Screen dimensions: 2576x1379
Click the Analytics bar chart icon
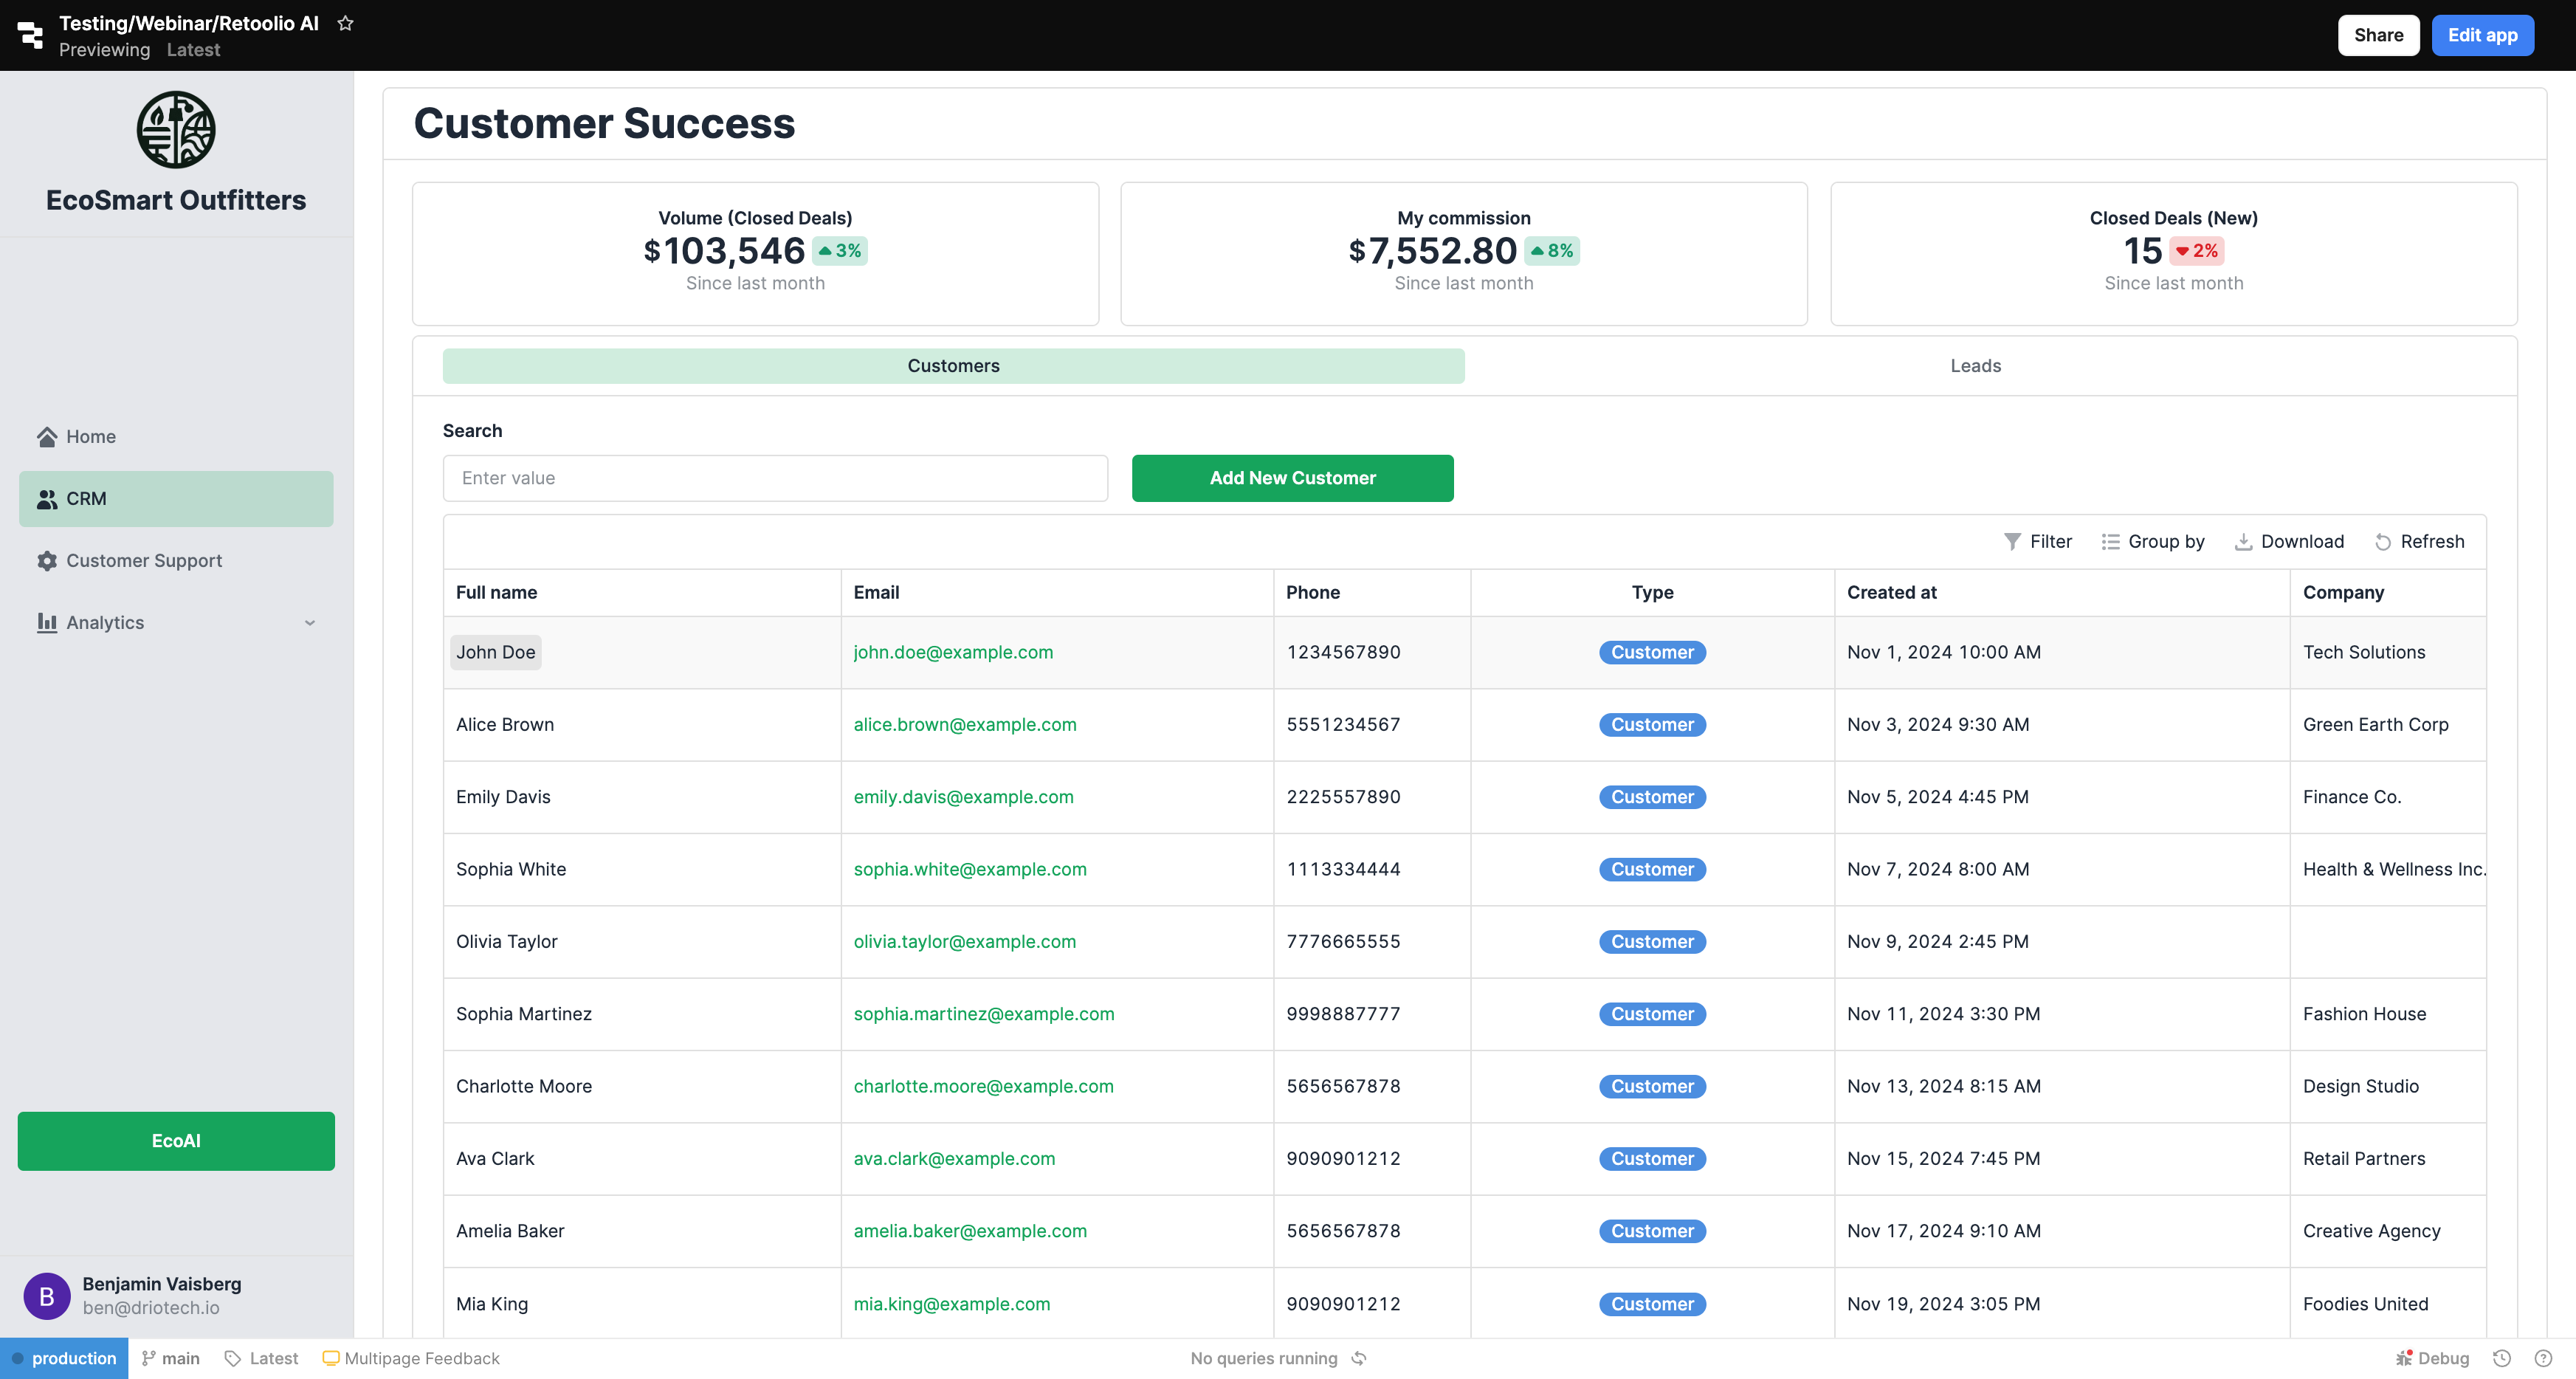47,623
